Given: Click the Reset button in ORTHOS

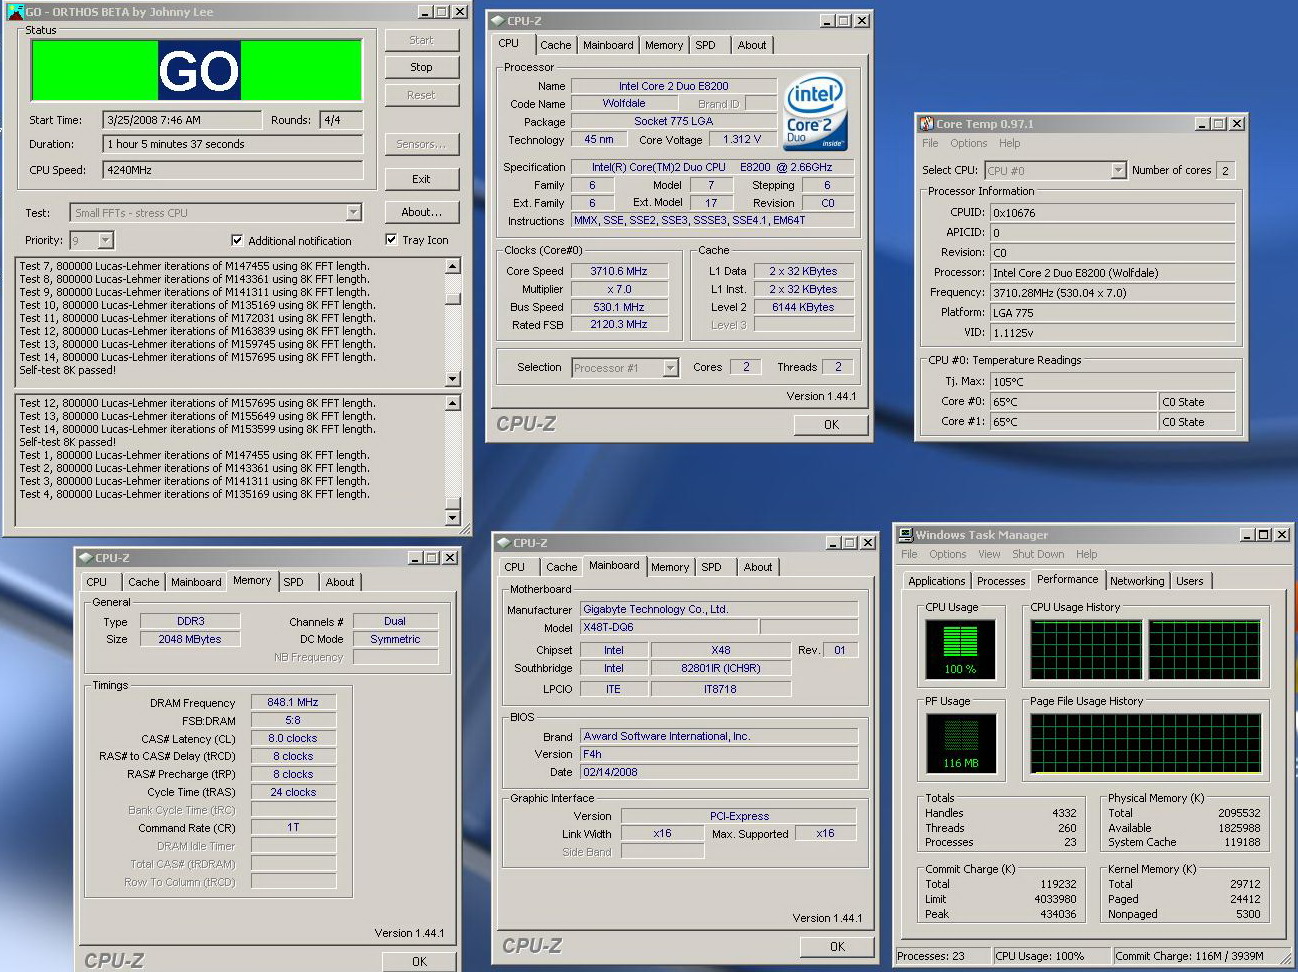Looking at the screenshot, I should pos(421,95).
